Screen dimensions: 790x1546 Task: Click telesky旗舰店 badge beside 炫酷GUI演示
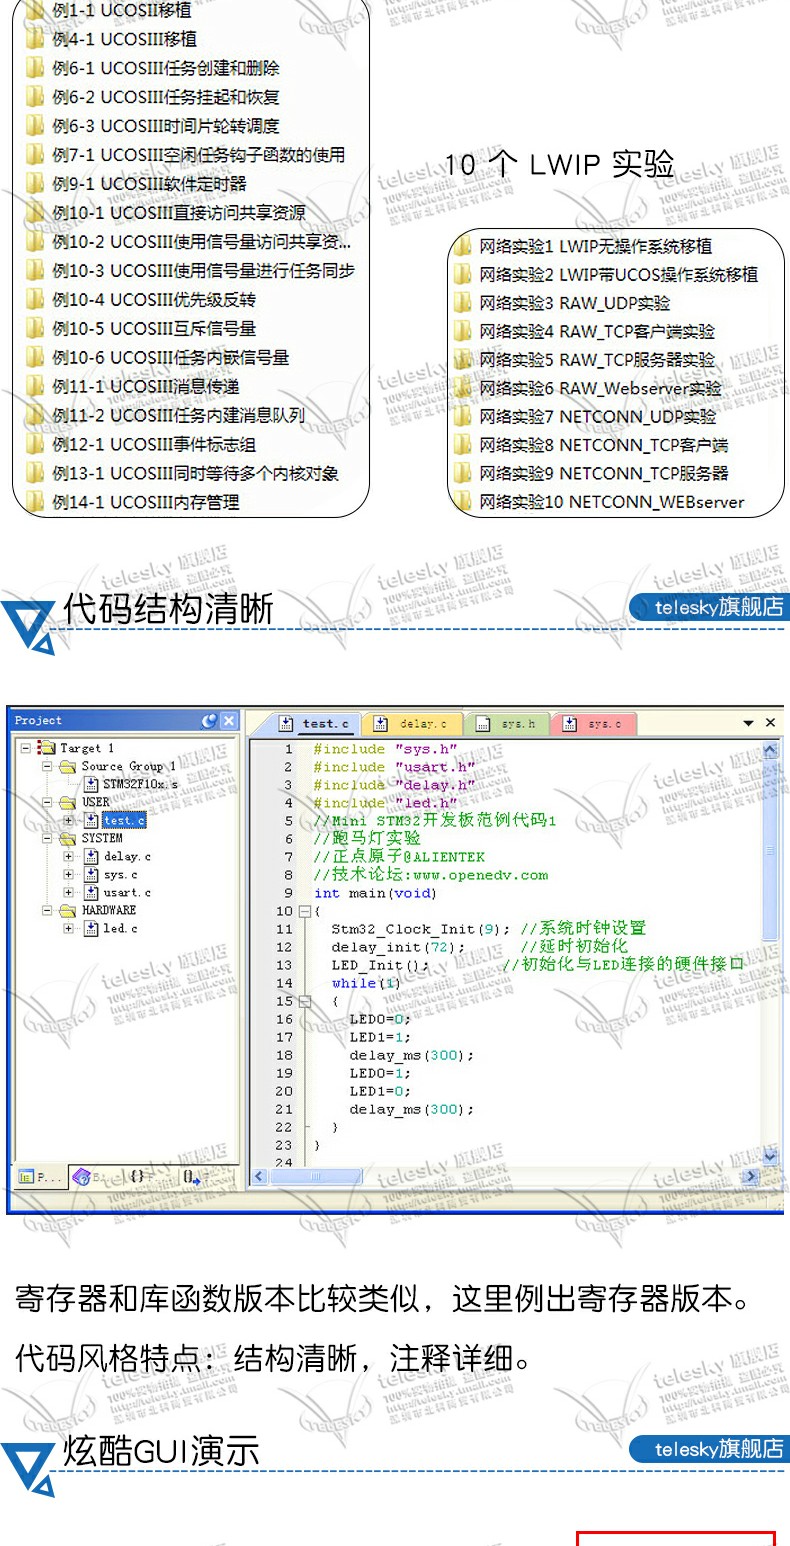(x=709, y=1449)
